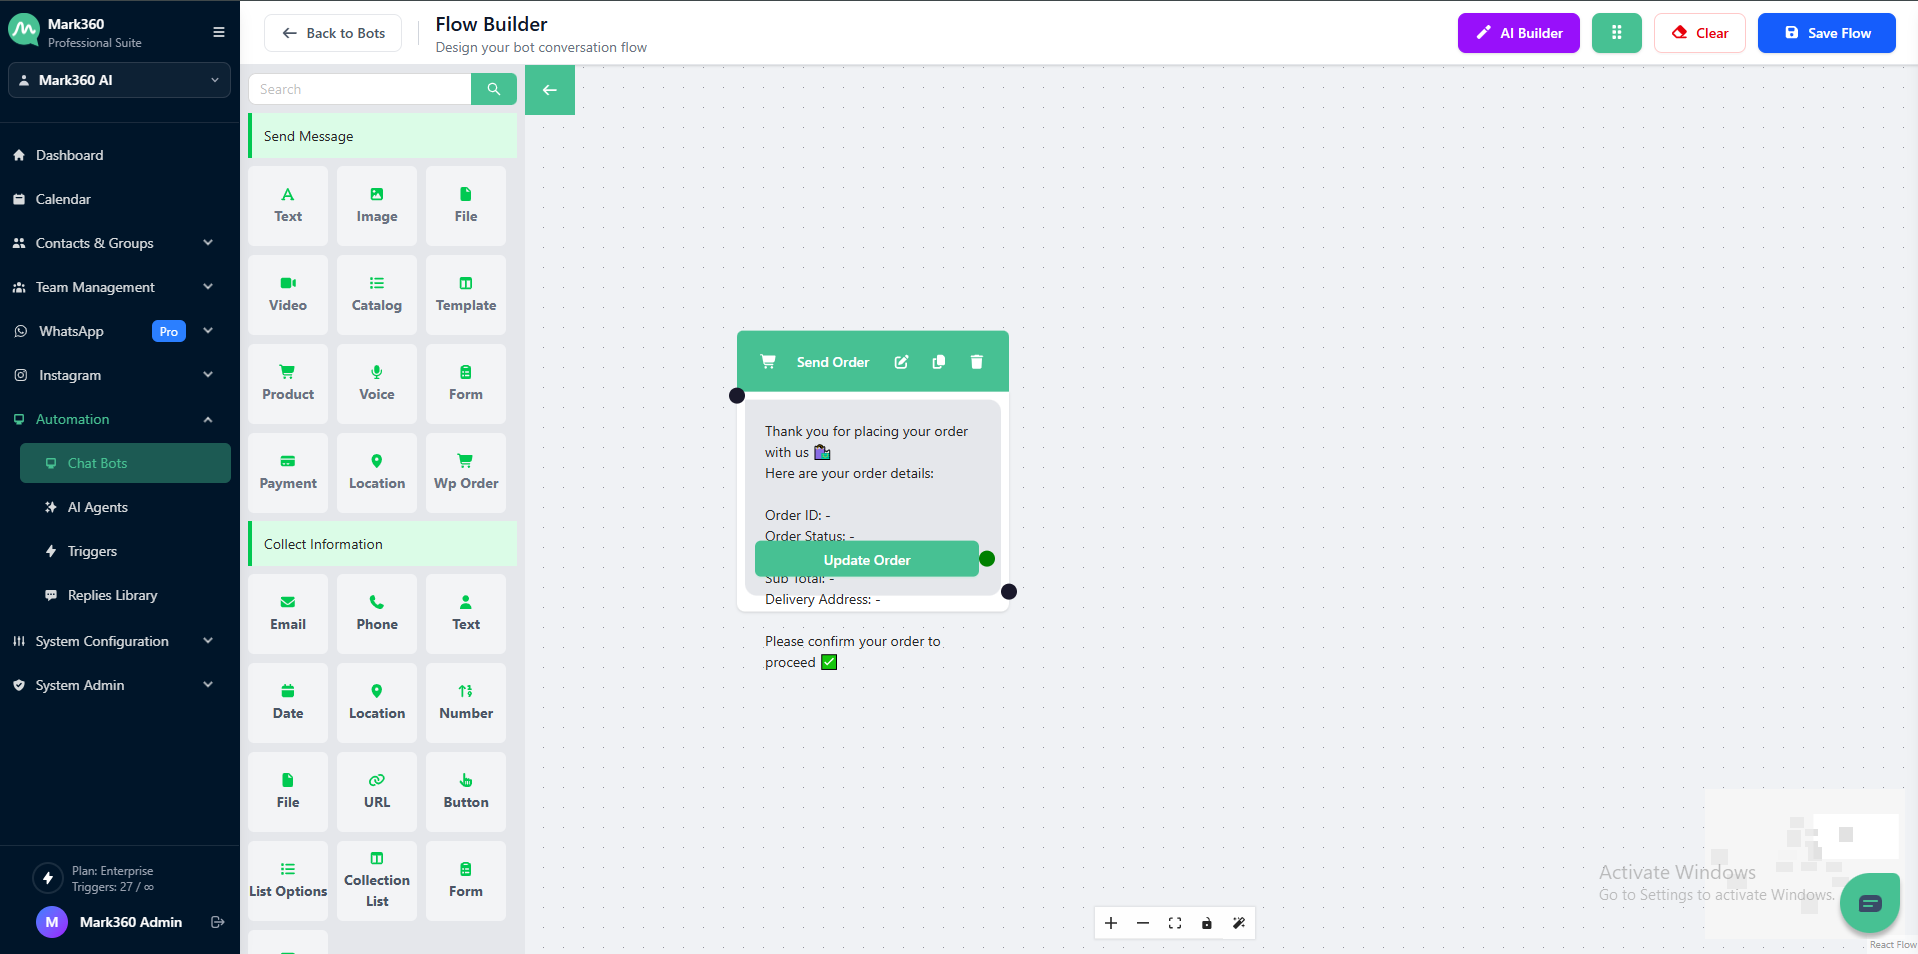Toggle the canvas lock interactivity control
Viewport: 1918px width, 954px height.
[1207, 923]
